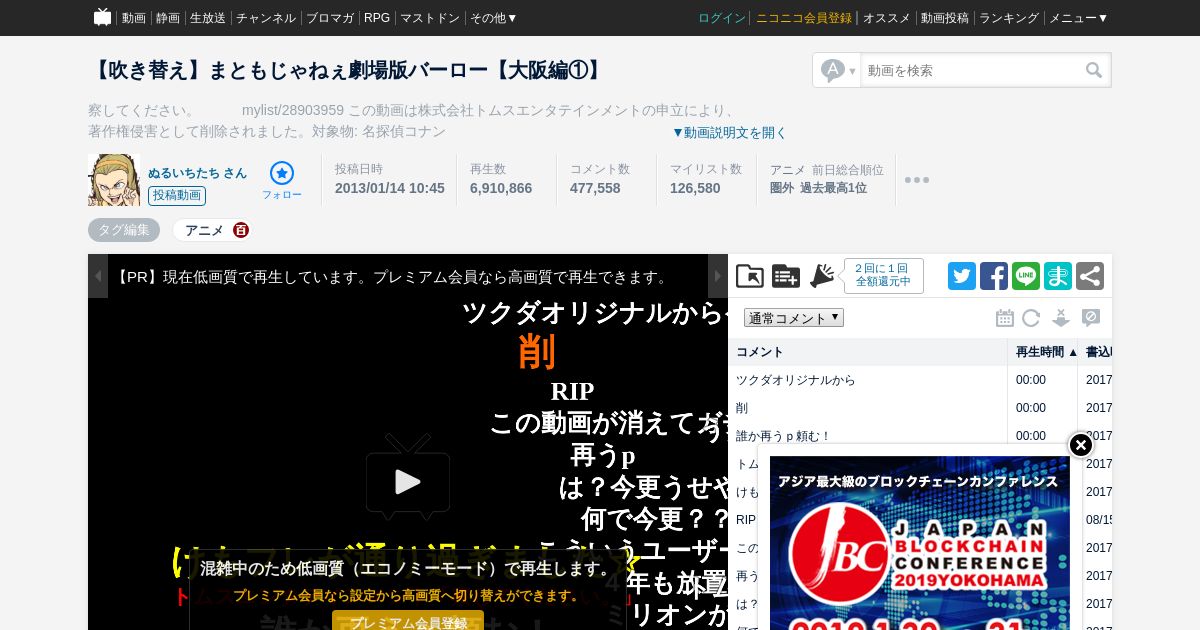Open the more info three-dots icon

coord(917,180)
